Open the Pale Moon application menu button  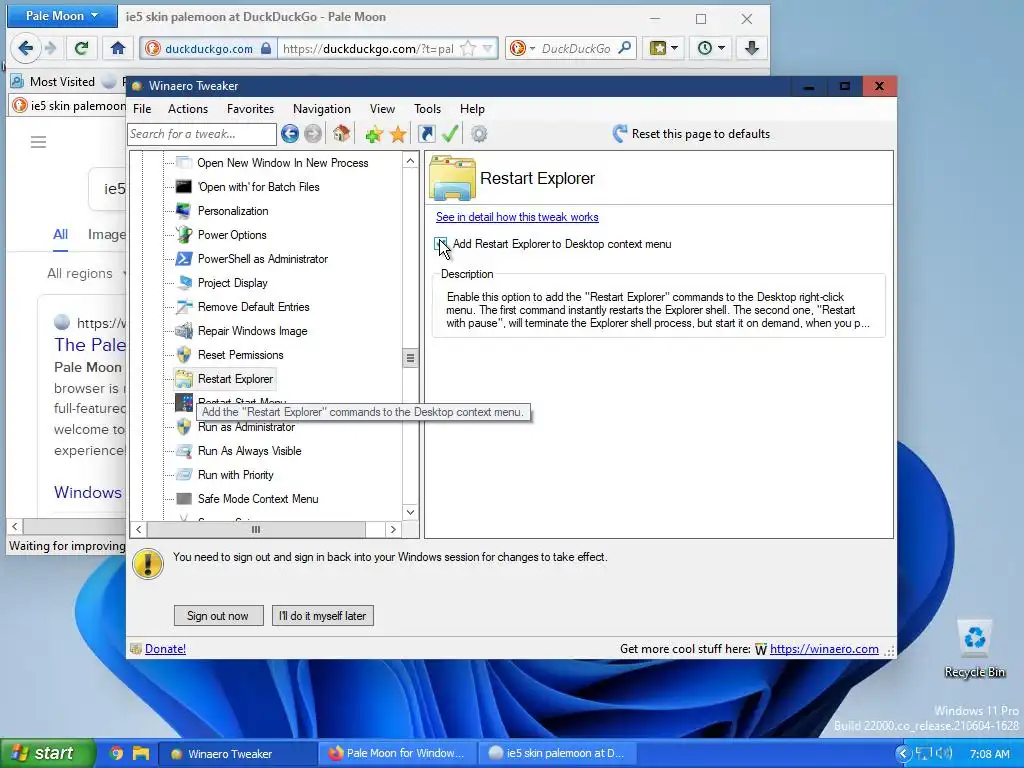[x=62, y=16]
